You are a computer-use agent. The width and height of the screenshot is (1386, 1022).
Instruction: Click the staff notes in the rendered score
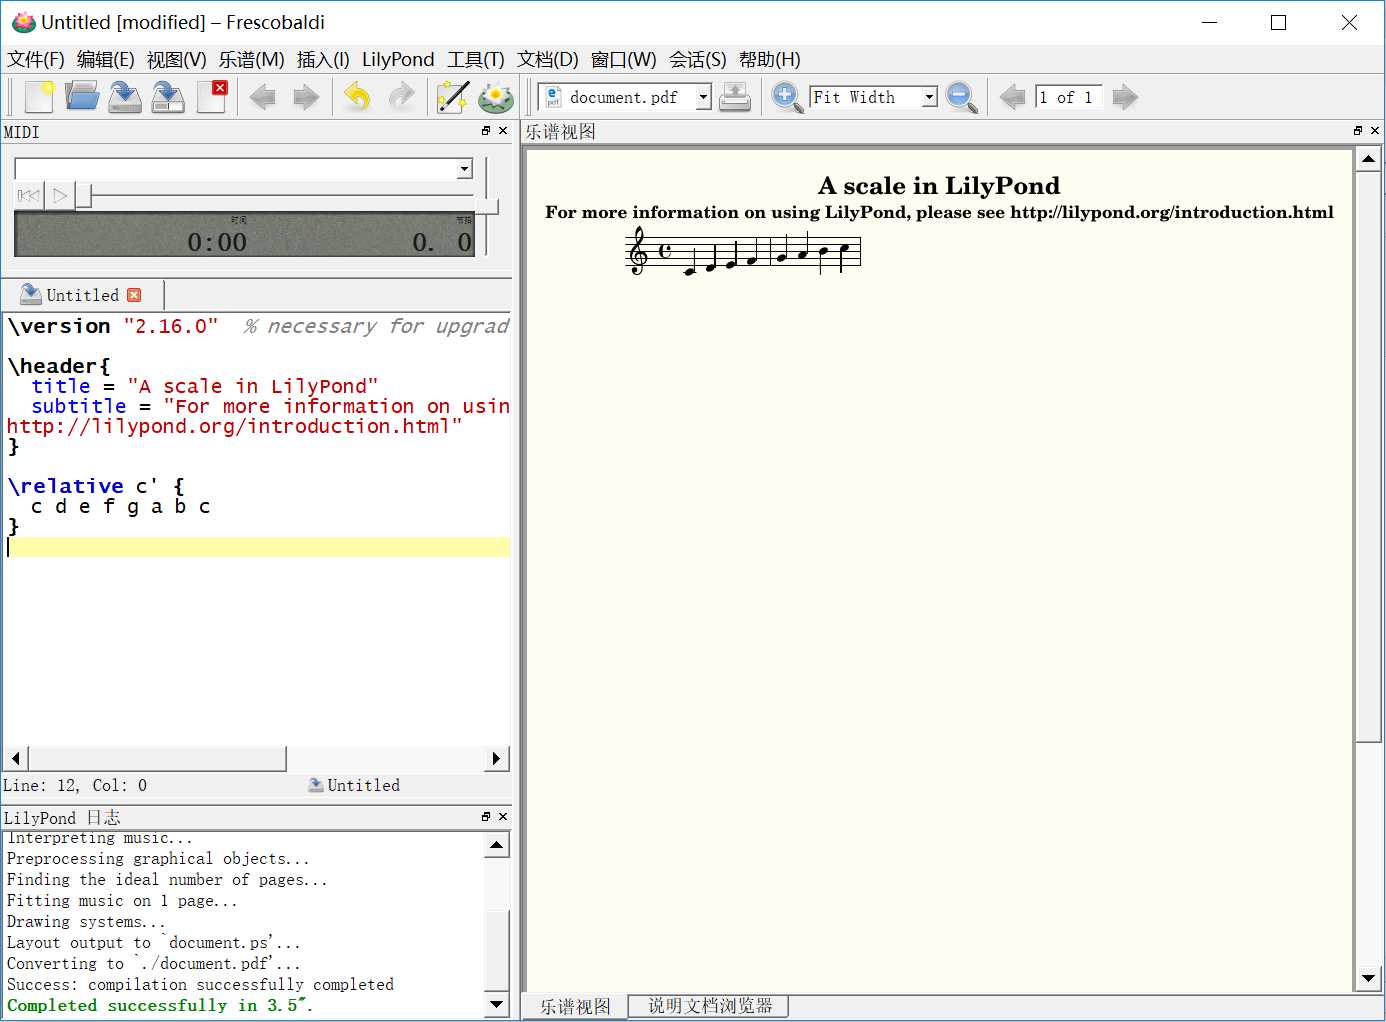pyautogui.click(x=743, y=252)
